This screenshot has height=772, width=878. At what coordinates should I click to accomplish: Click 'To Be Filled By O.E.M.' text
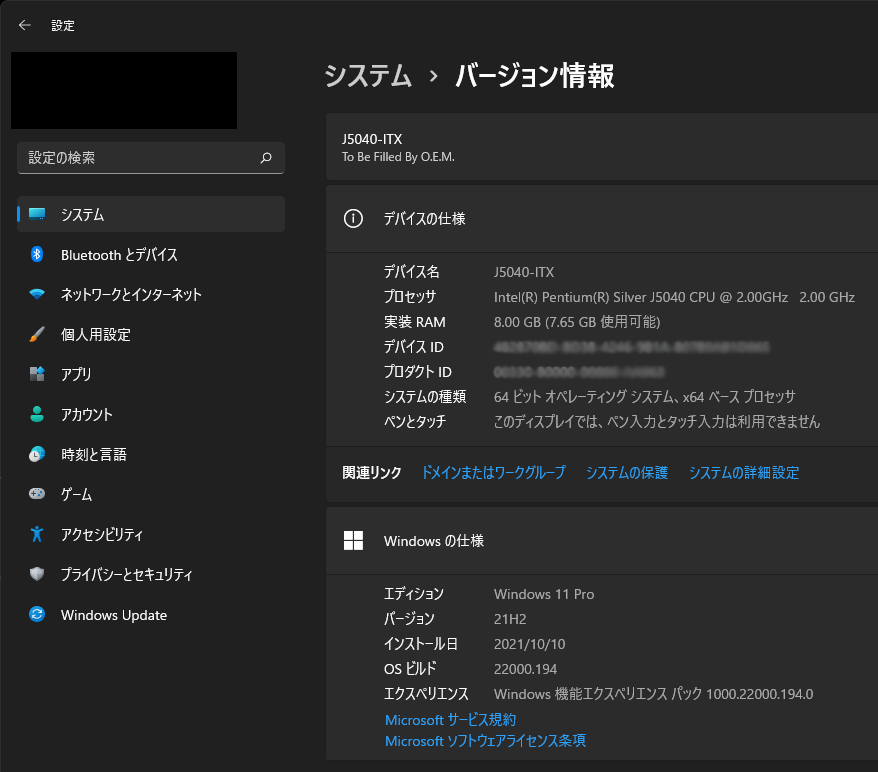(398, 157)
